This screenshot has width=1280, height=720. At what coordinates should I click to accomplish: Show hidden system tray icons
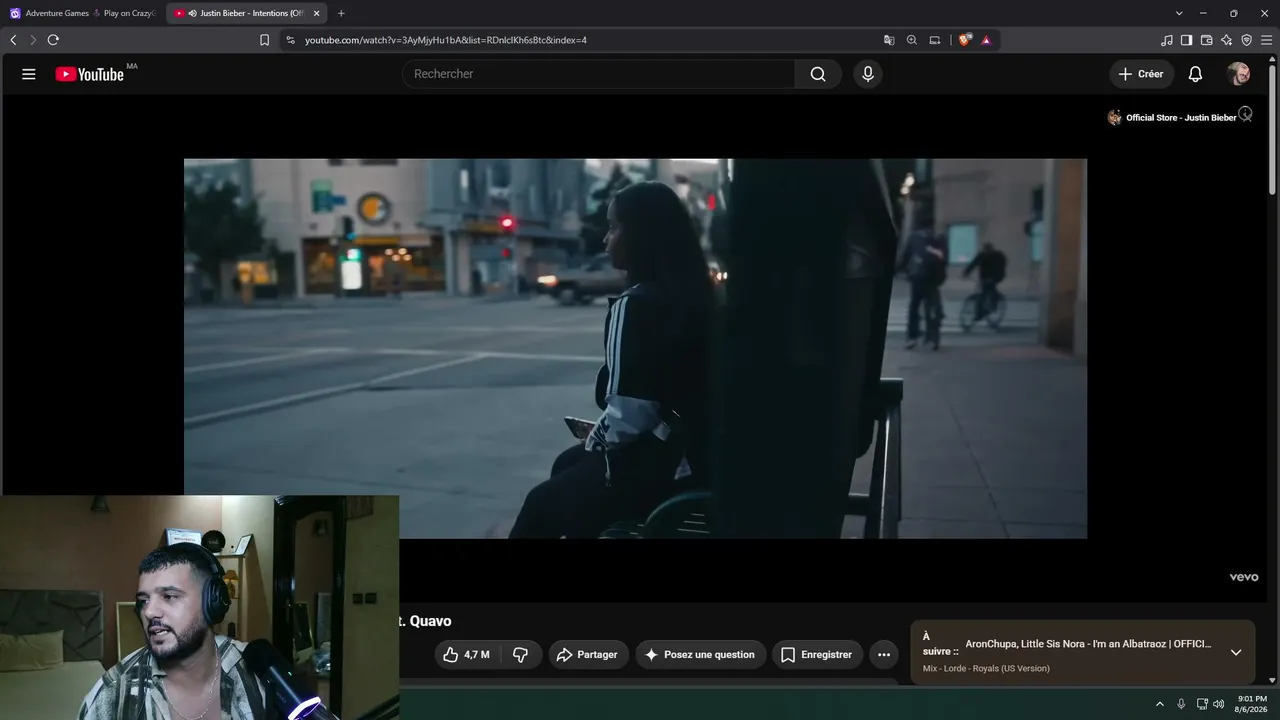1160,704
